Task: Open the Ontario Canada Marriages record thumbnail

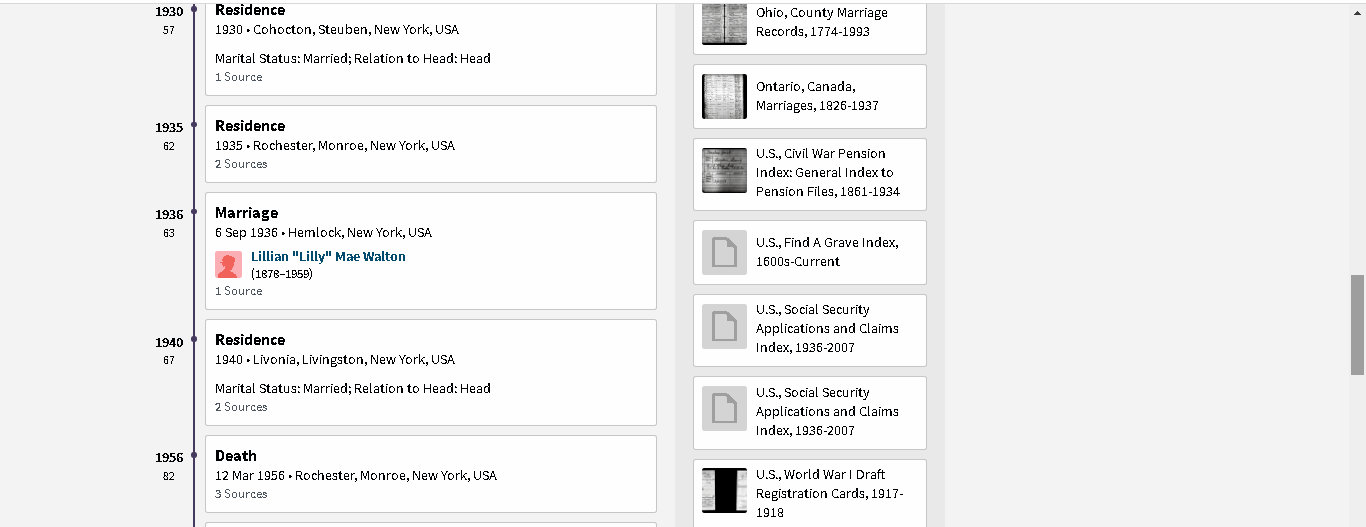Action: coord(724,96)
